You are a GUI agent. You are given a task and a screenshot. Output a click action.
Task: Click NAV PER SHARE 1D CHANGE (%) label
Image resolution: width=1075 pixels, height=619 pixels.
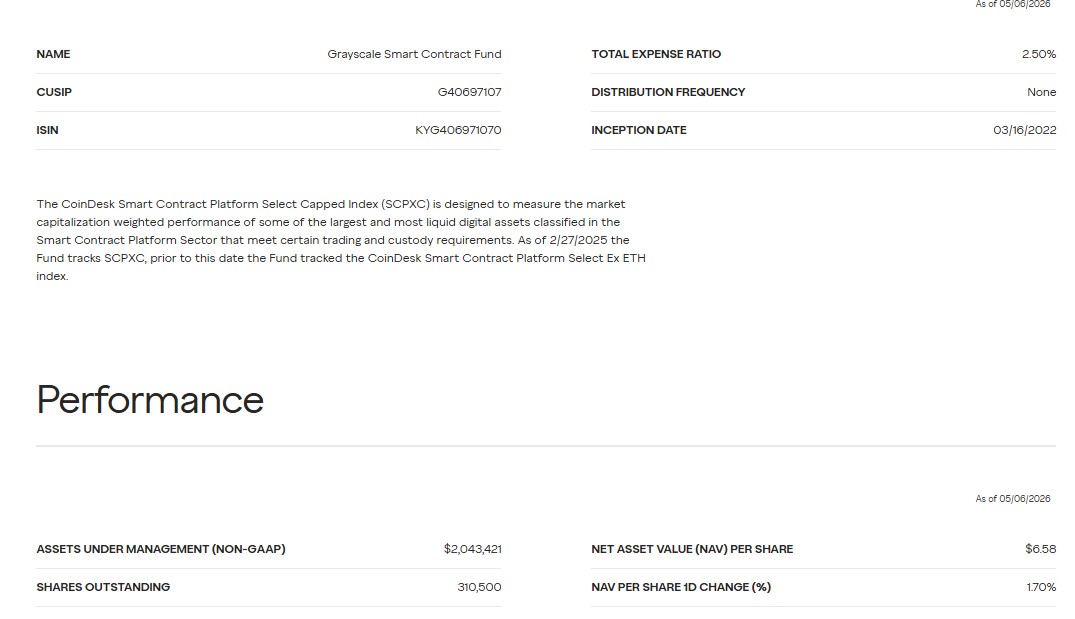click(x=681, y=587)
